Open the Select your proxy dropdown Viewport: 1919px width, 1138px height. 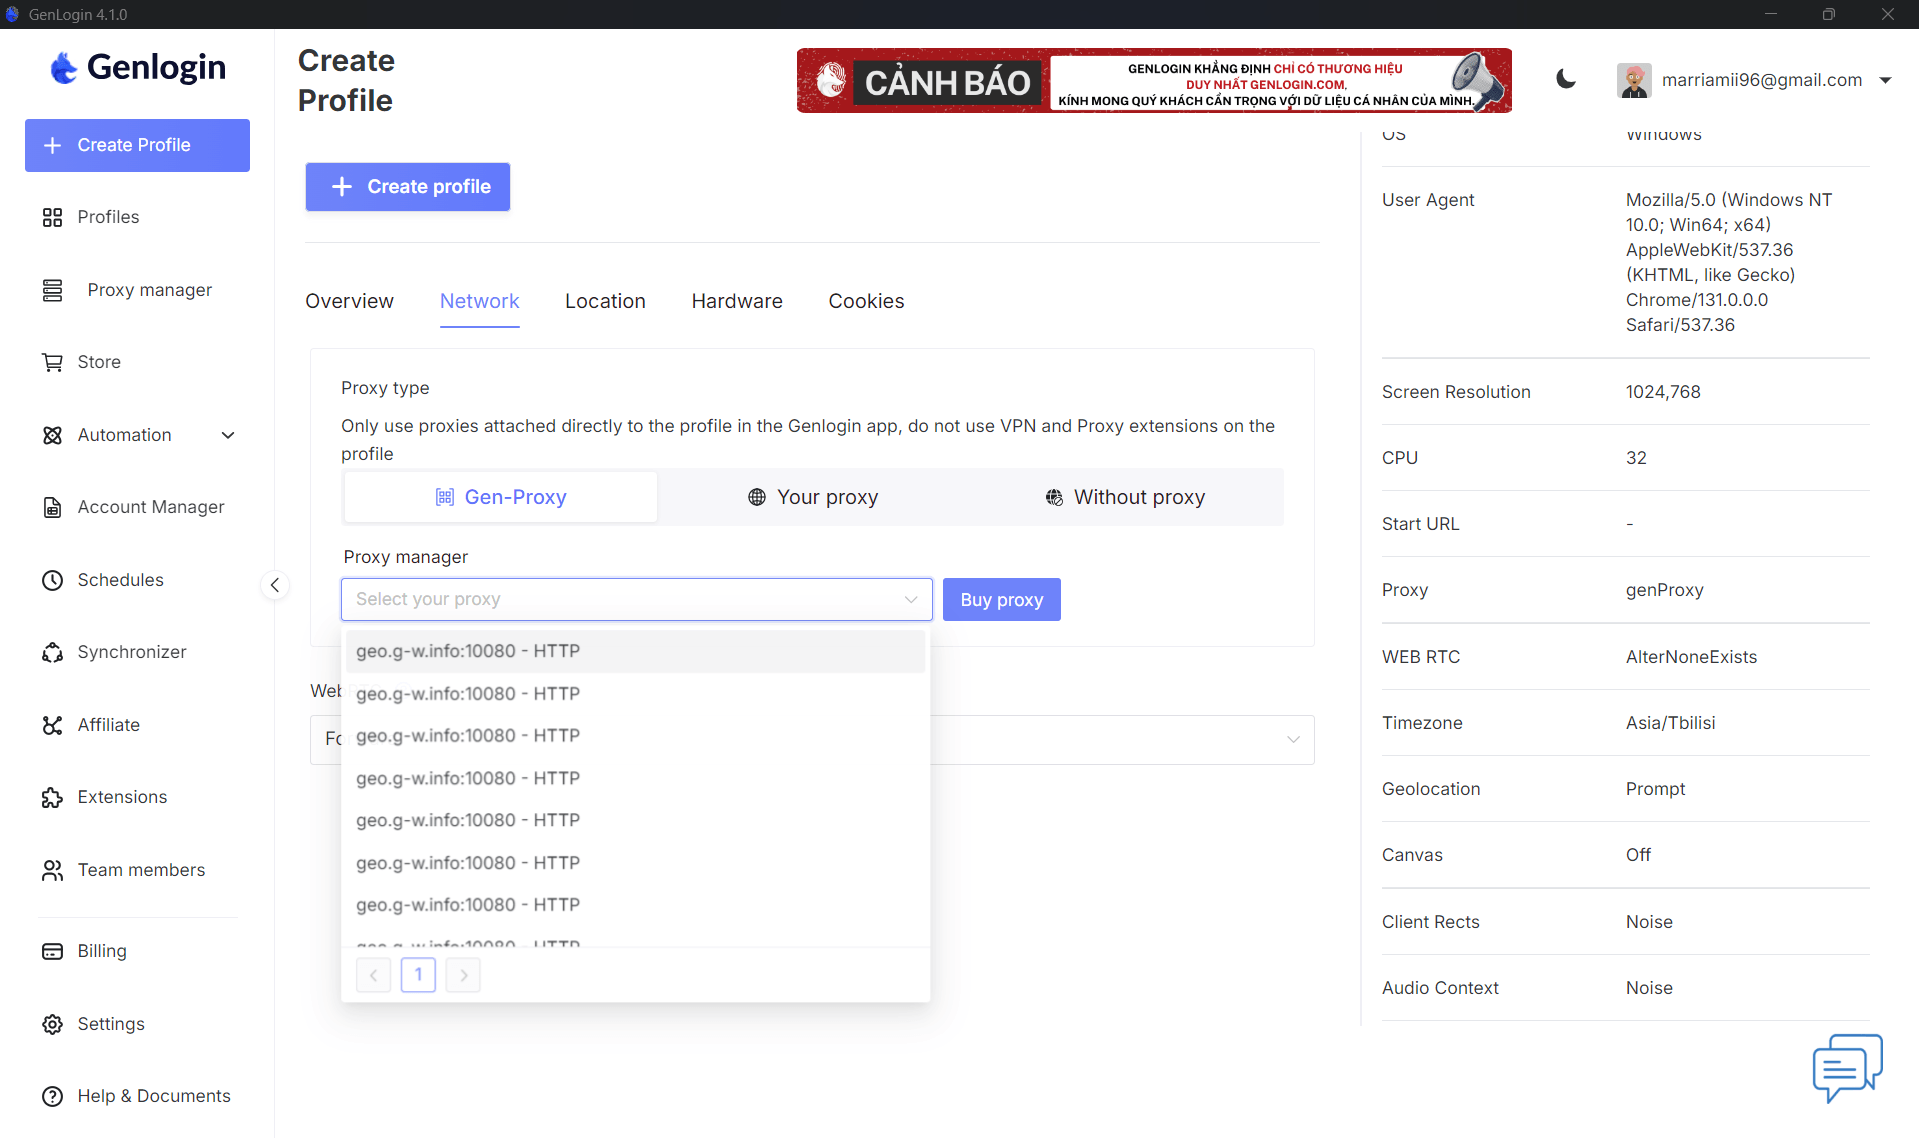[x=636, y=599]
